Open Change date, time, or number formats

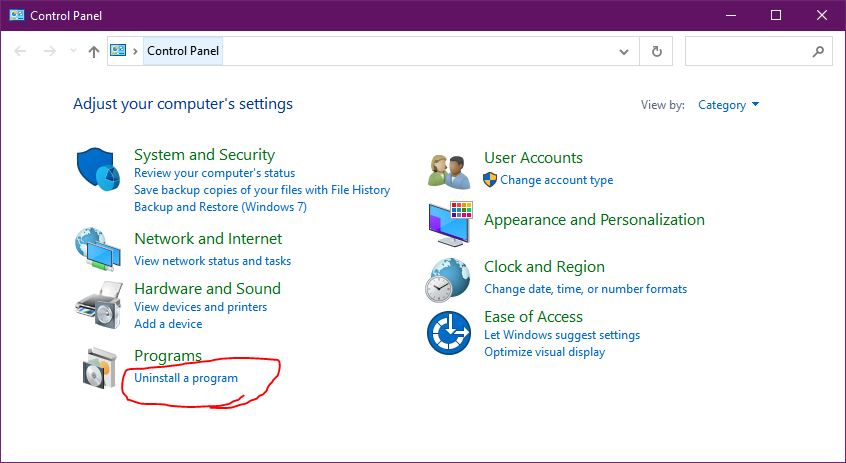coord(585,289)
